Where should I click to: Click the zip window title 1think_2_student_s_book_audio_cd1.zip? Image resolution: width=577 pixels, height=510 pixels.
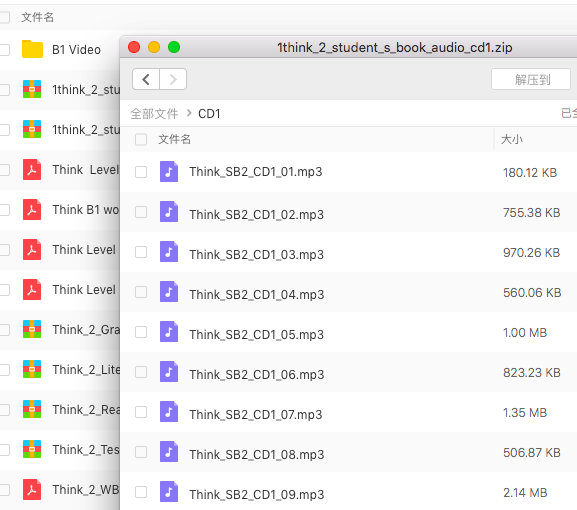pyautogui.click(x=394, y=47)
